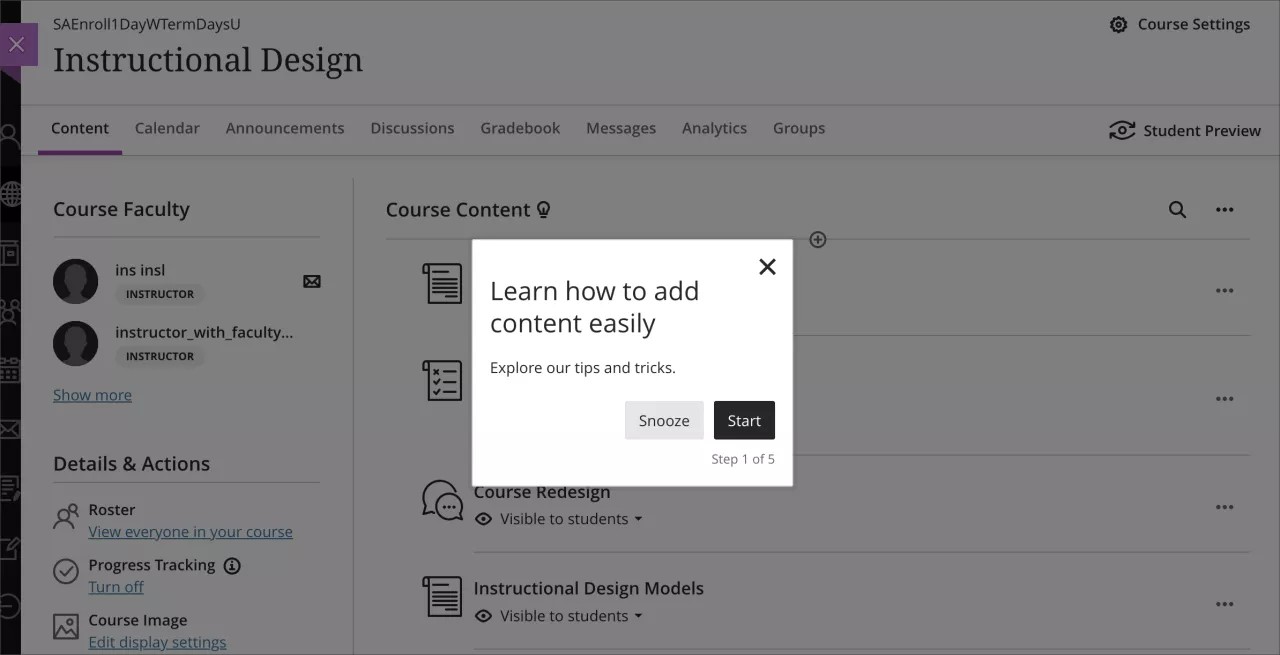This screenshot has height=655, width=1280.
Task: Click the lightbulb icon next to Course Content
Action: pos(543,210)
